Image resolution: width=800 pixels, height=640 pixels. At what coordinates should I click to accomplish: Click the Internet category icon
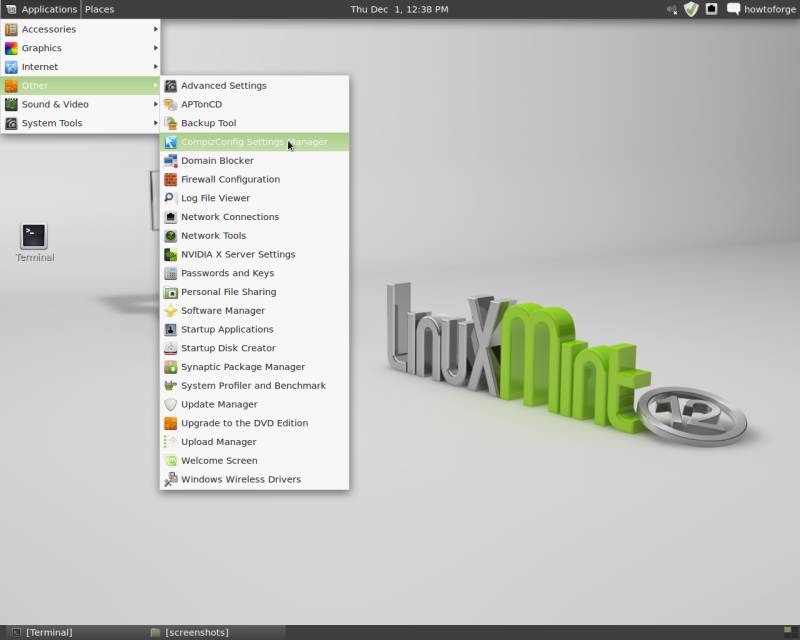11,67
